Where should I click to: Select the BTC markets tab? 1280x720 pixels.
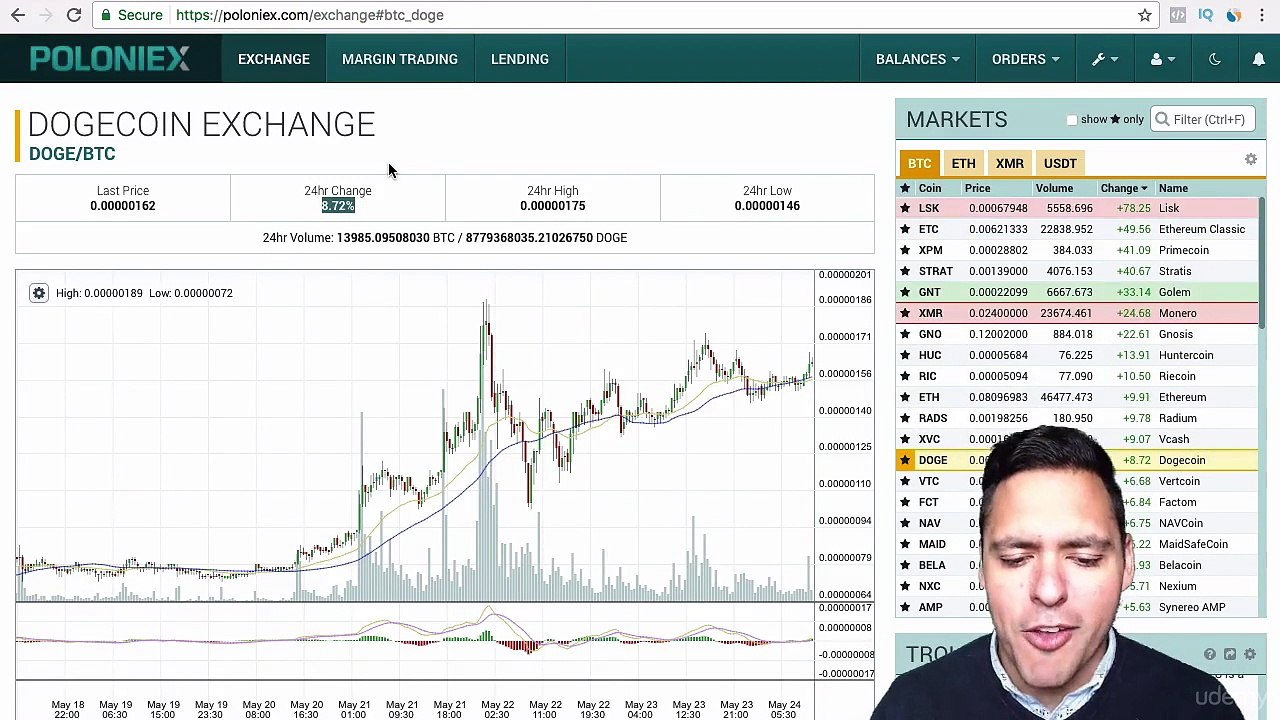tap(919, 163)
